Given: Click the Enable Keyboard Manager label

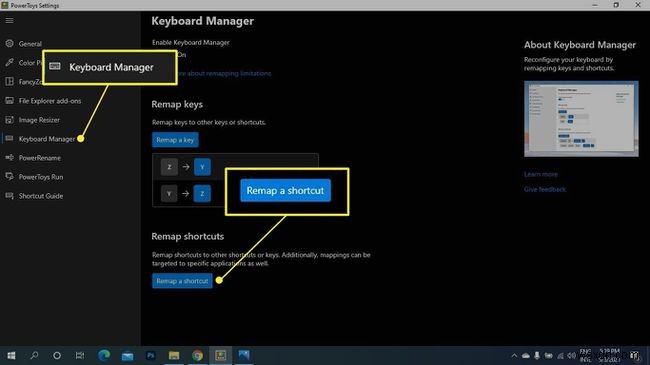Looking at the screenshot, I should [x=191, y=42].
